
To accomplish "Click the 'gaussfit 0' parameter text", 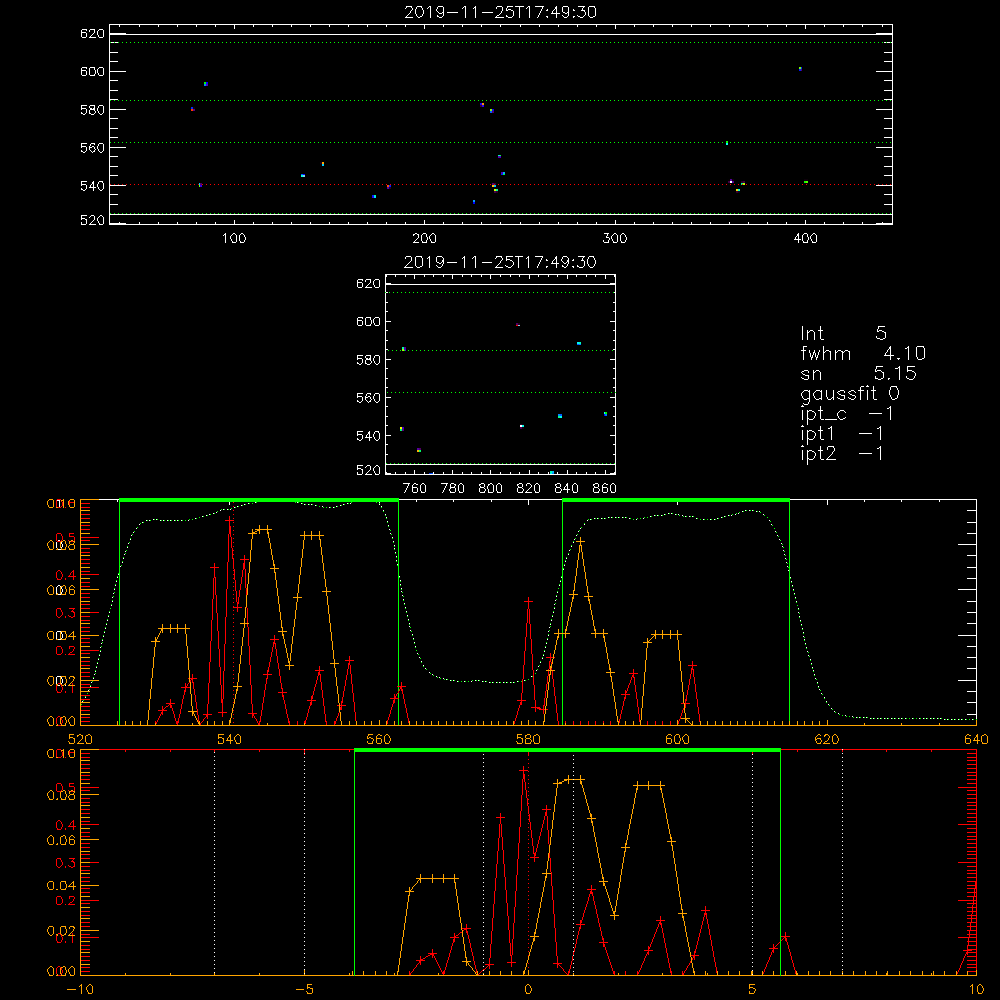I will (x=849, y=393).
